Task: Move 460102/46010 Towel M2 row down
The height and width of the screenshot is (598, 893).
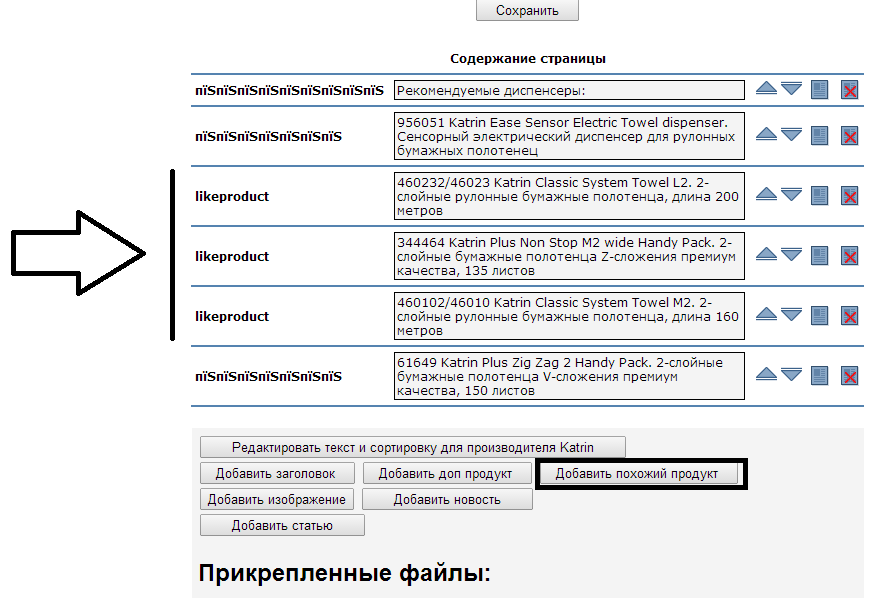Action: coord(792,314)
